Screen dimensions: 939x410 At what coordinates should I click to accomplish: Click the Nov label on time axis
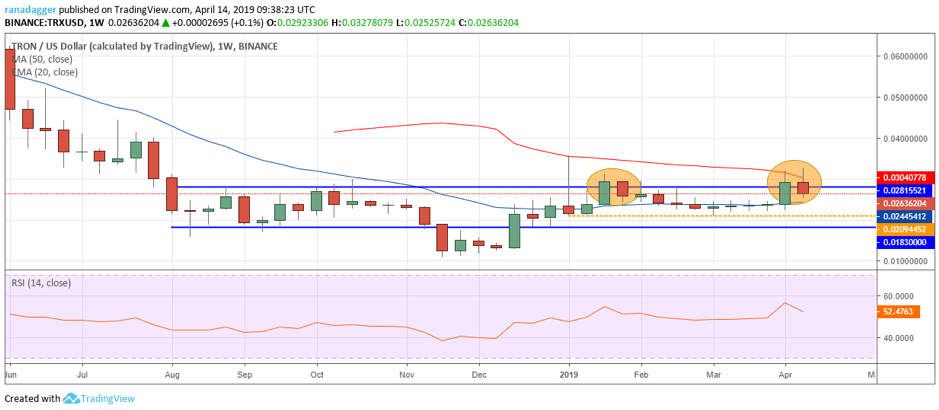[x=407, y=374]
